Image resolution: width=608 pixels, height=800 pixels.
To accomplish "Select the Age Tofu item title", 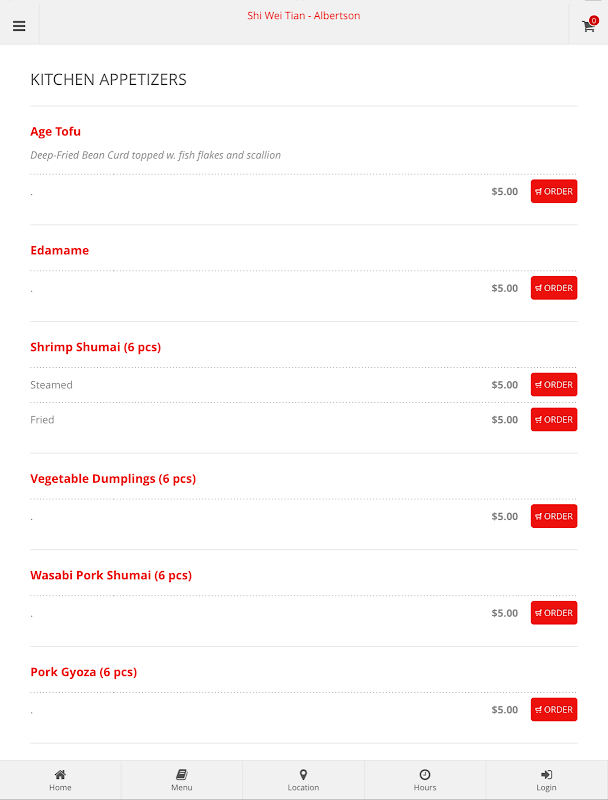I will (x=56, y=131).
